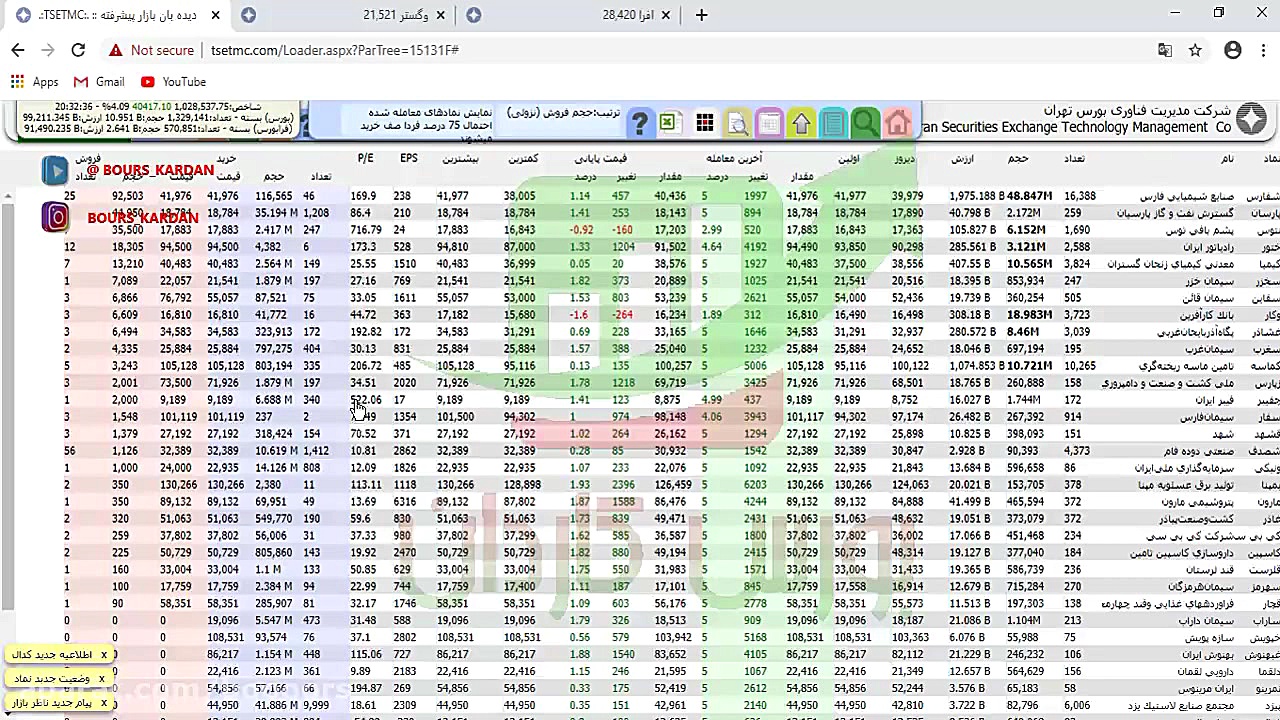This screenshot has width=1280, height=720.
Task: Open the Gmail bookmark
Action: (99, 82)
